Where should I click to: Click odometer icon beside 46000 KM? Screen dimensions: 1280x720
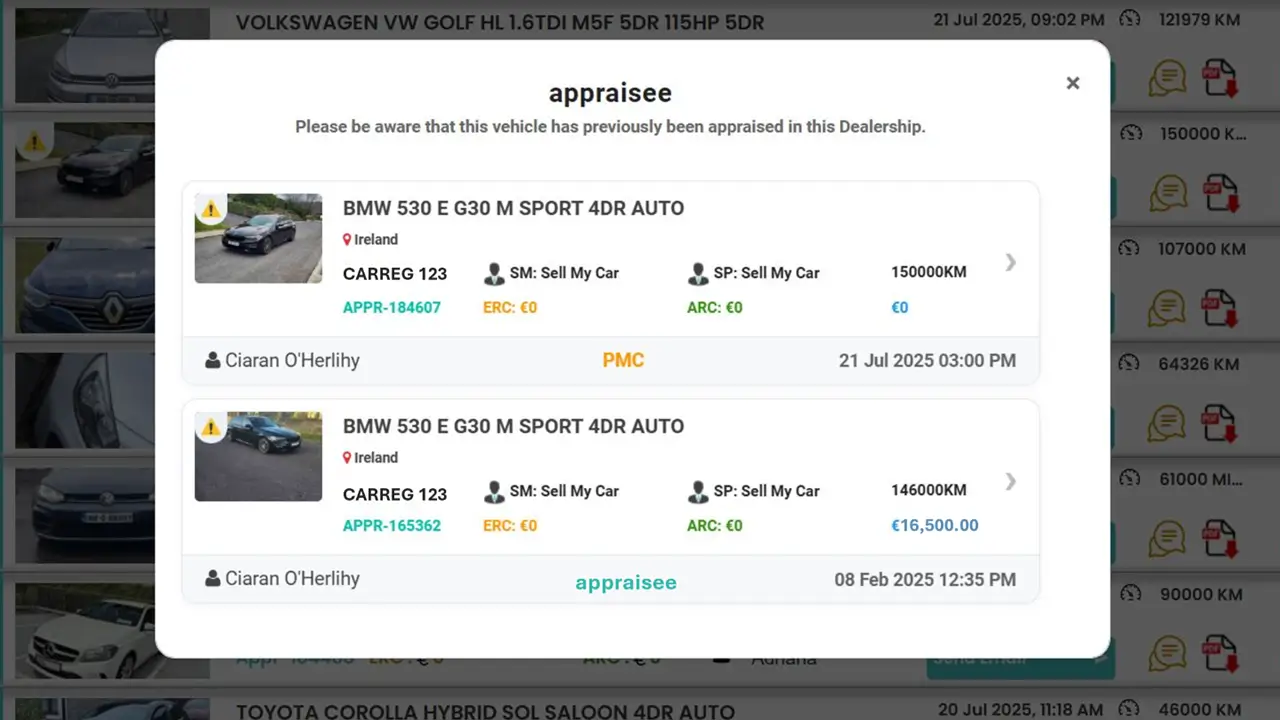pos(1130,709)
